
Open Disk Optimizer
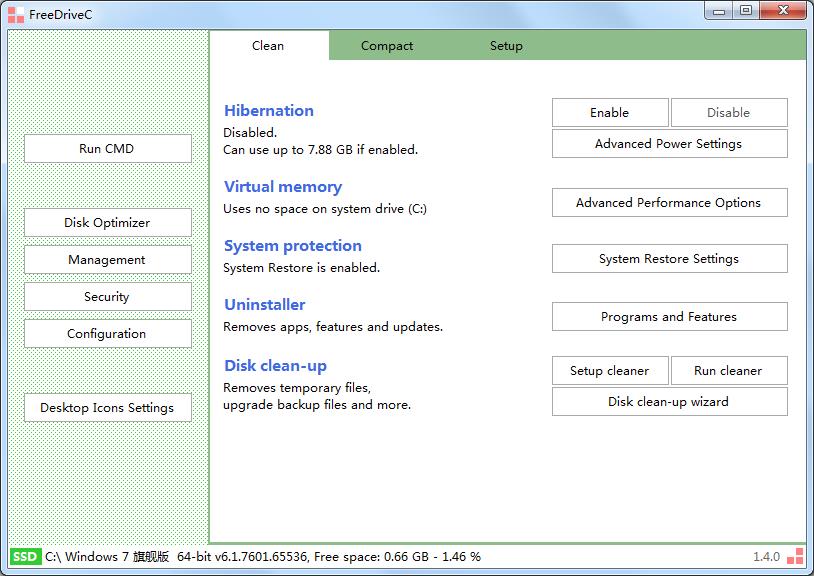[107, 223]
